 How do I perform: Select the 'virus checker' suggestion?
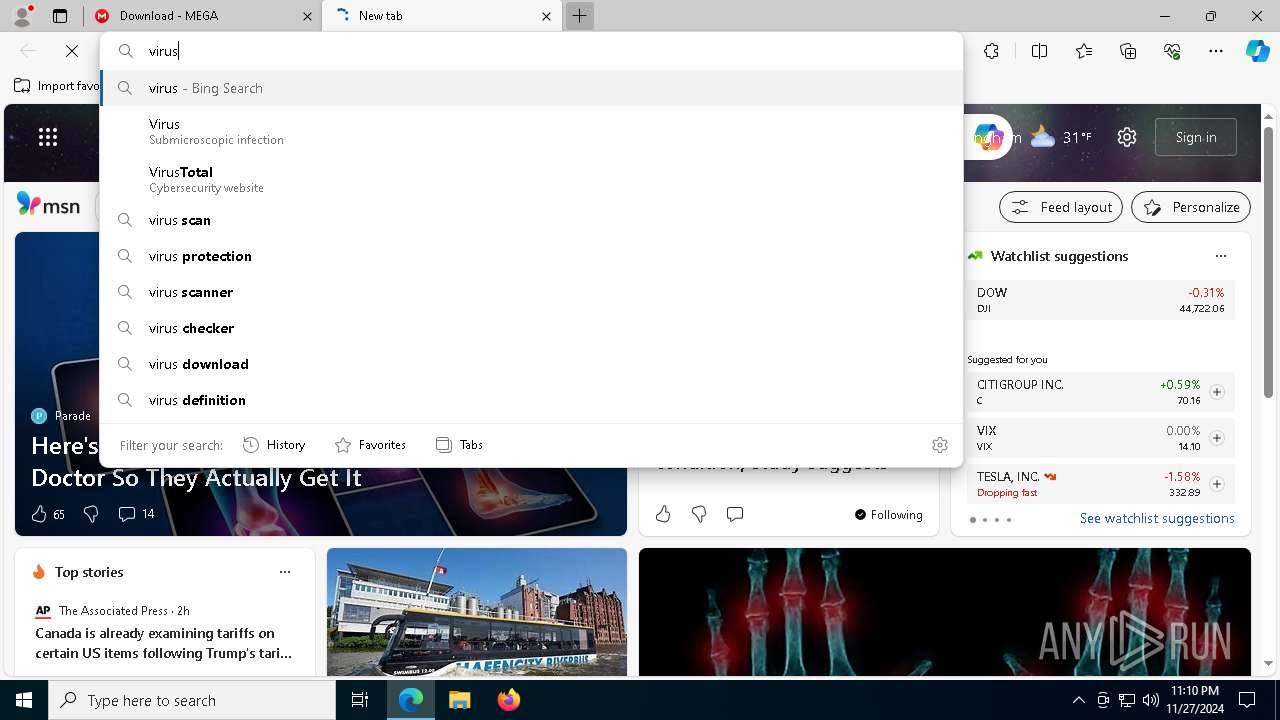click(531, 328)
